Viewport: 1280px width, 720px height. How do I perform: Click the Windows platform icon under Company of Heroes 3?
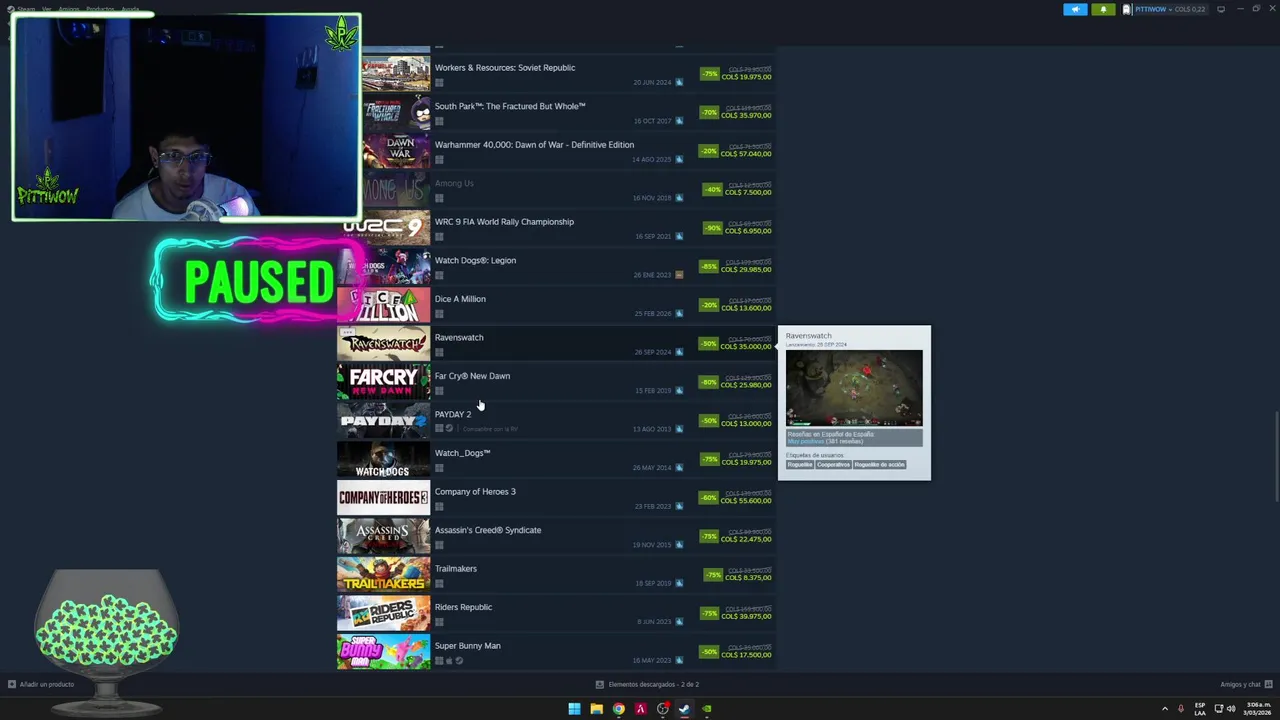click(439, 506)
